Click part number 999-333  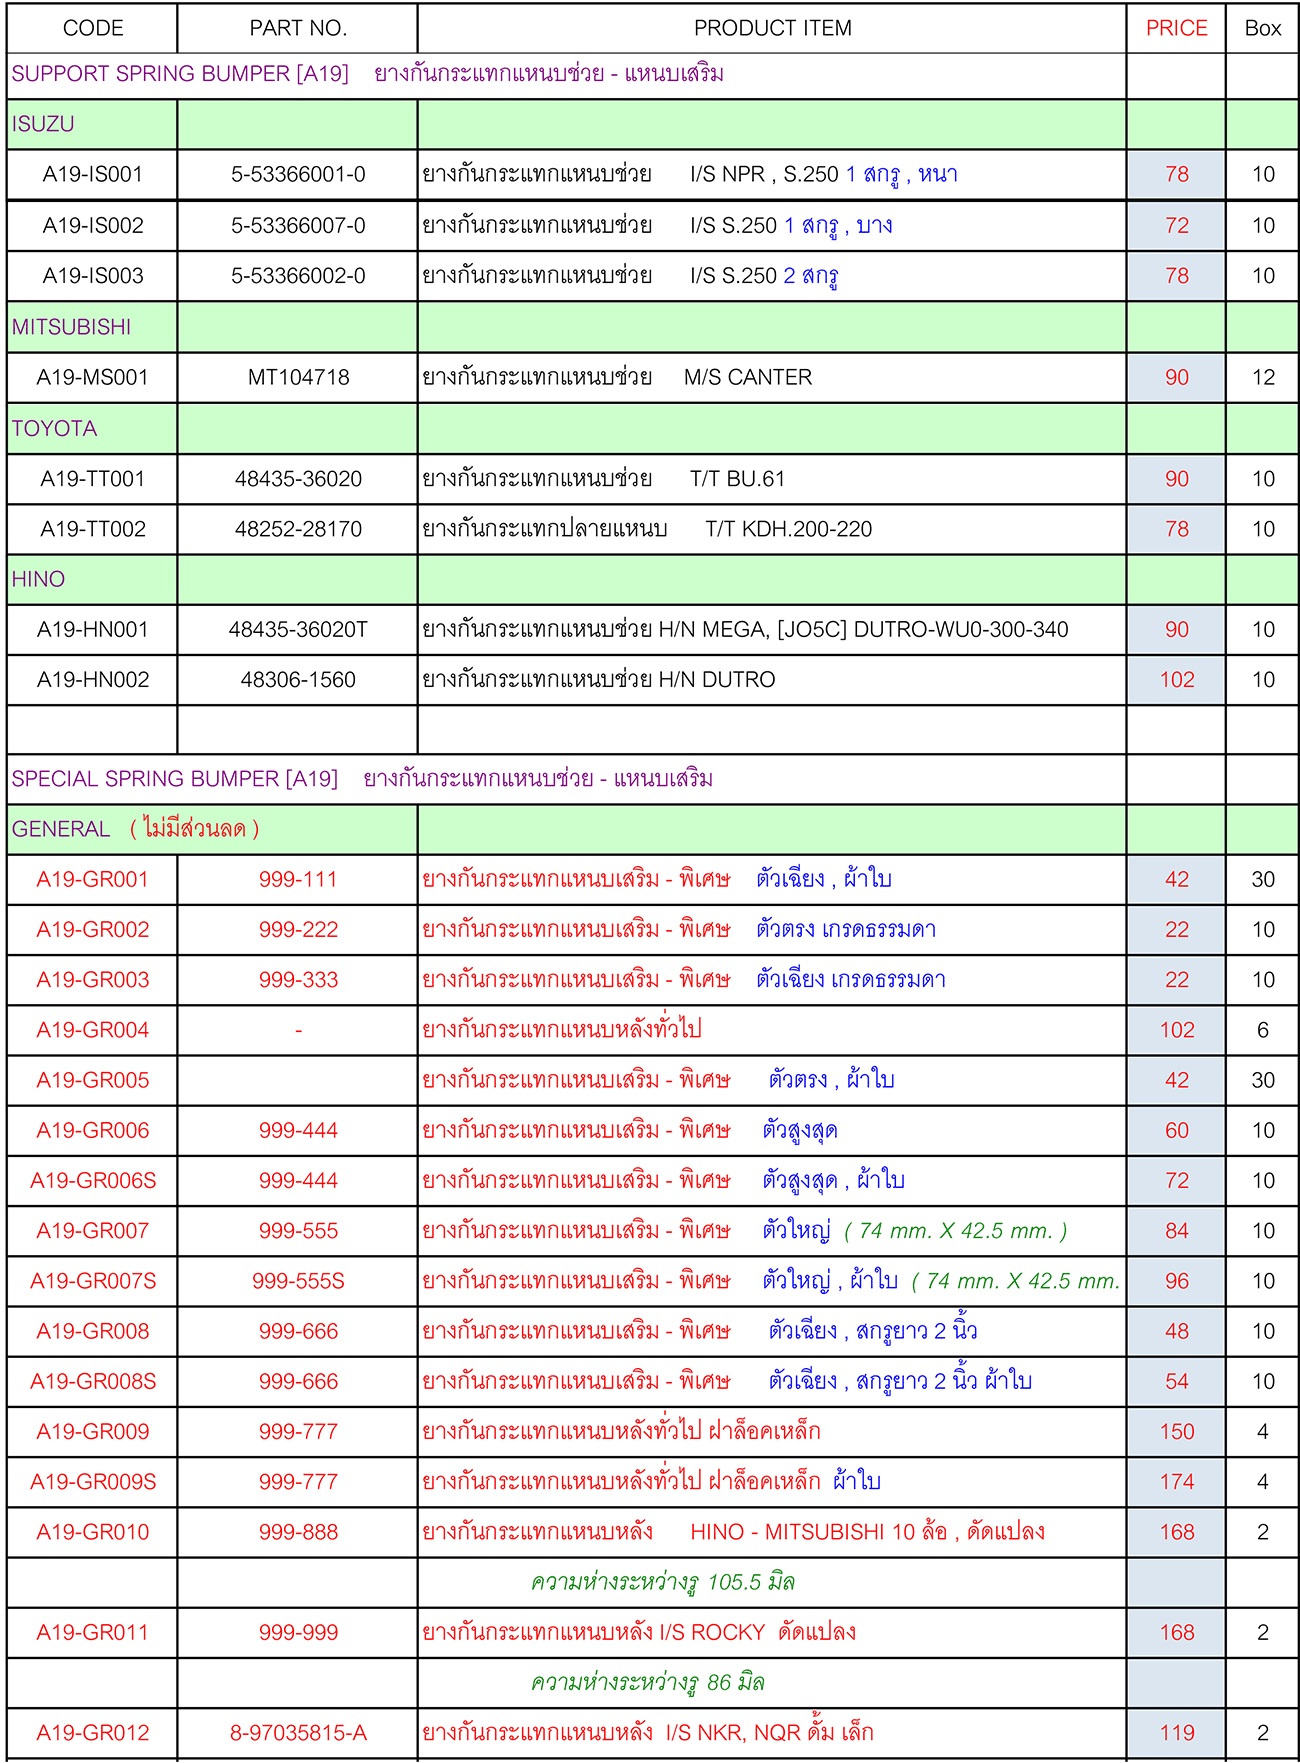point(298,980)
